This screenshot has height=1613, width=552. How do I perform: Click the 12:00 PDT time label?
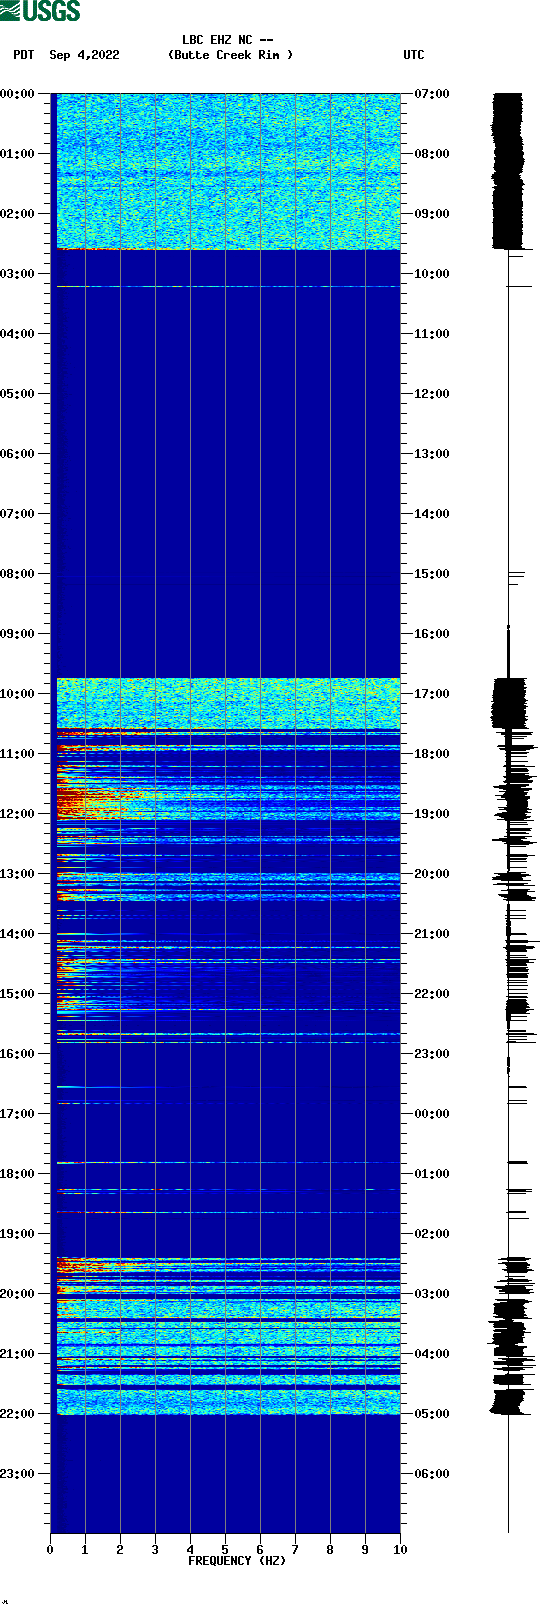tap(18, 814)
